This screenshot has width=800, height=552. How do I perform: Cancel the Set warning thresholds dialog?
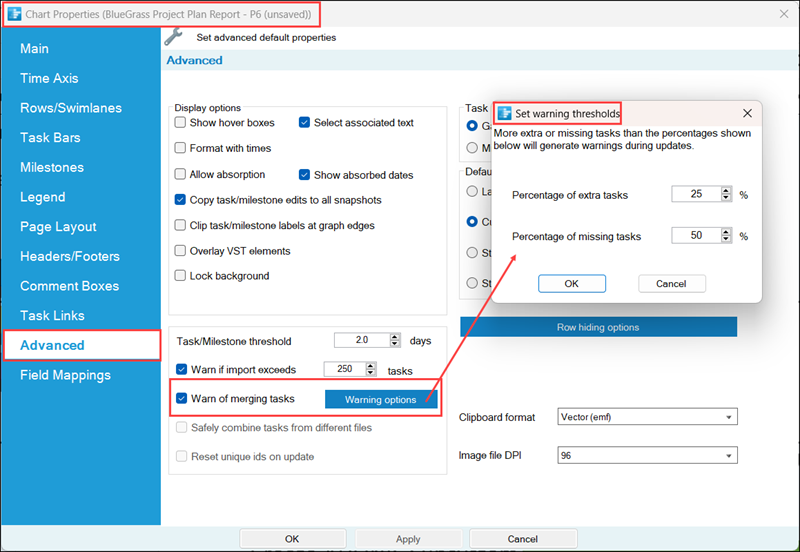(x=671, y=284)
